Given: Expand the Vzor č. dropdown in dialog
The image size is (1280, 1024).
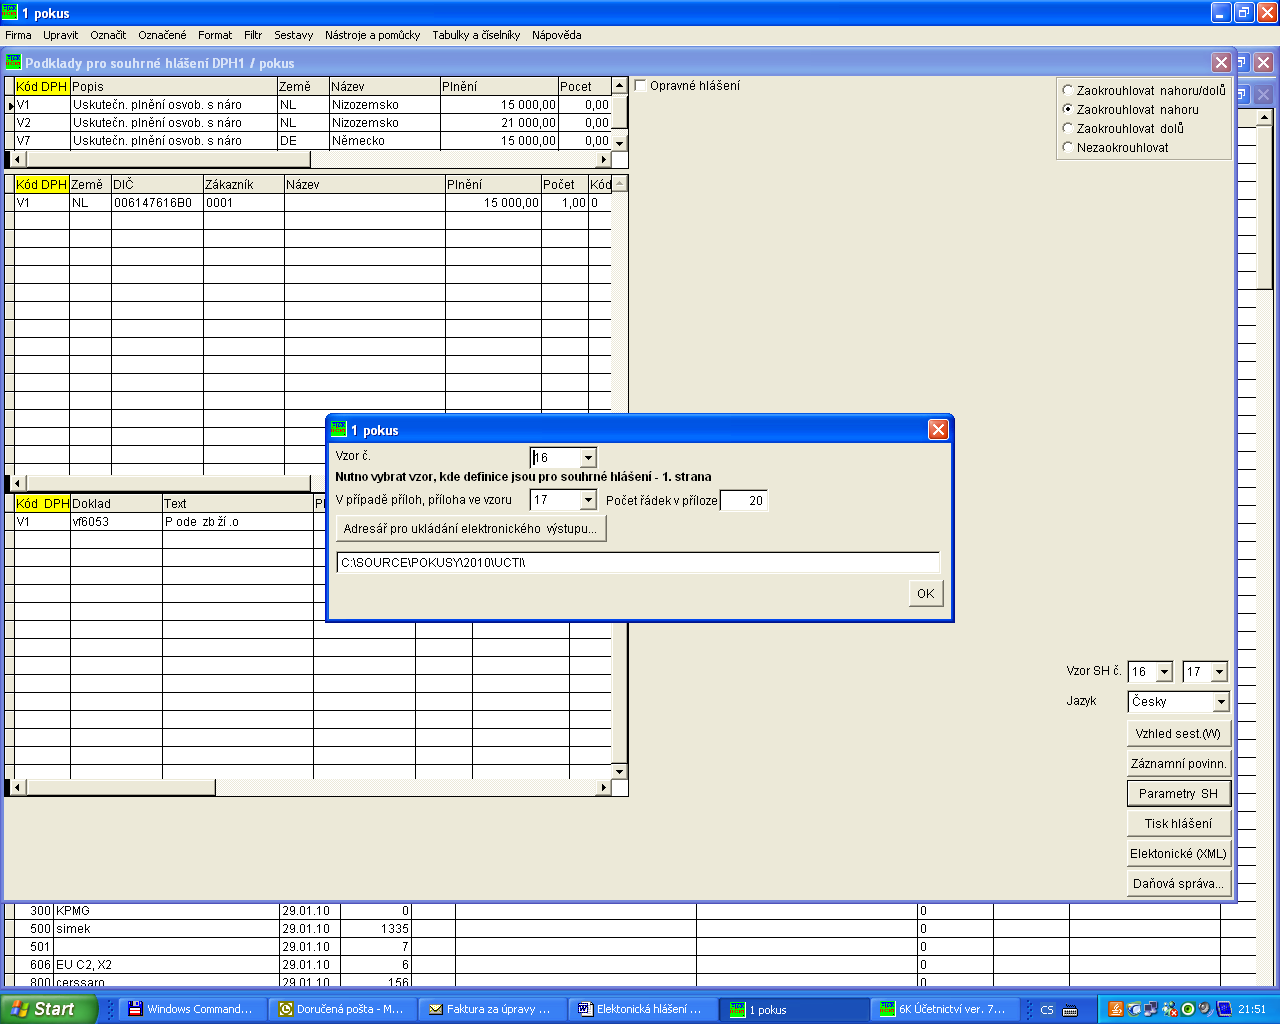Looking at the screenshot, I should [x=588, y=458].
